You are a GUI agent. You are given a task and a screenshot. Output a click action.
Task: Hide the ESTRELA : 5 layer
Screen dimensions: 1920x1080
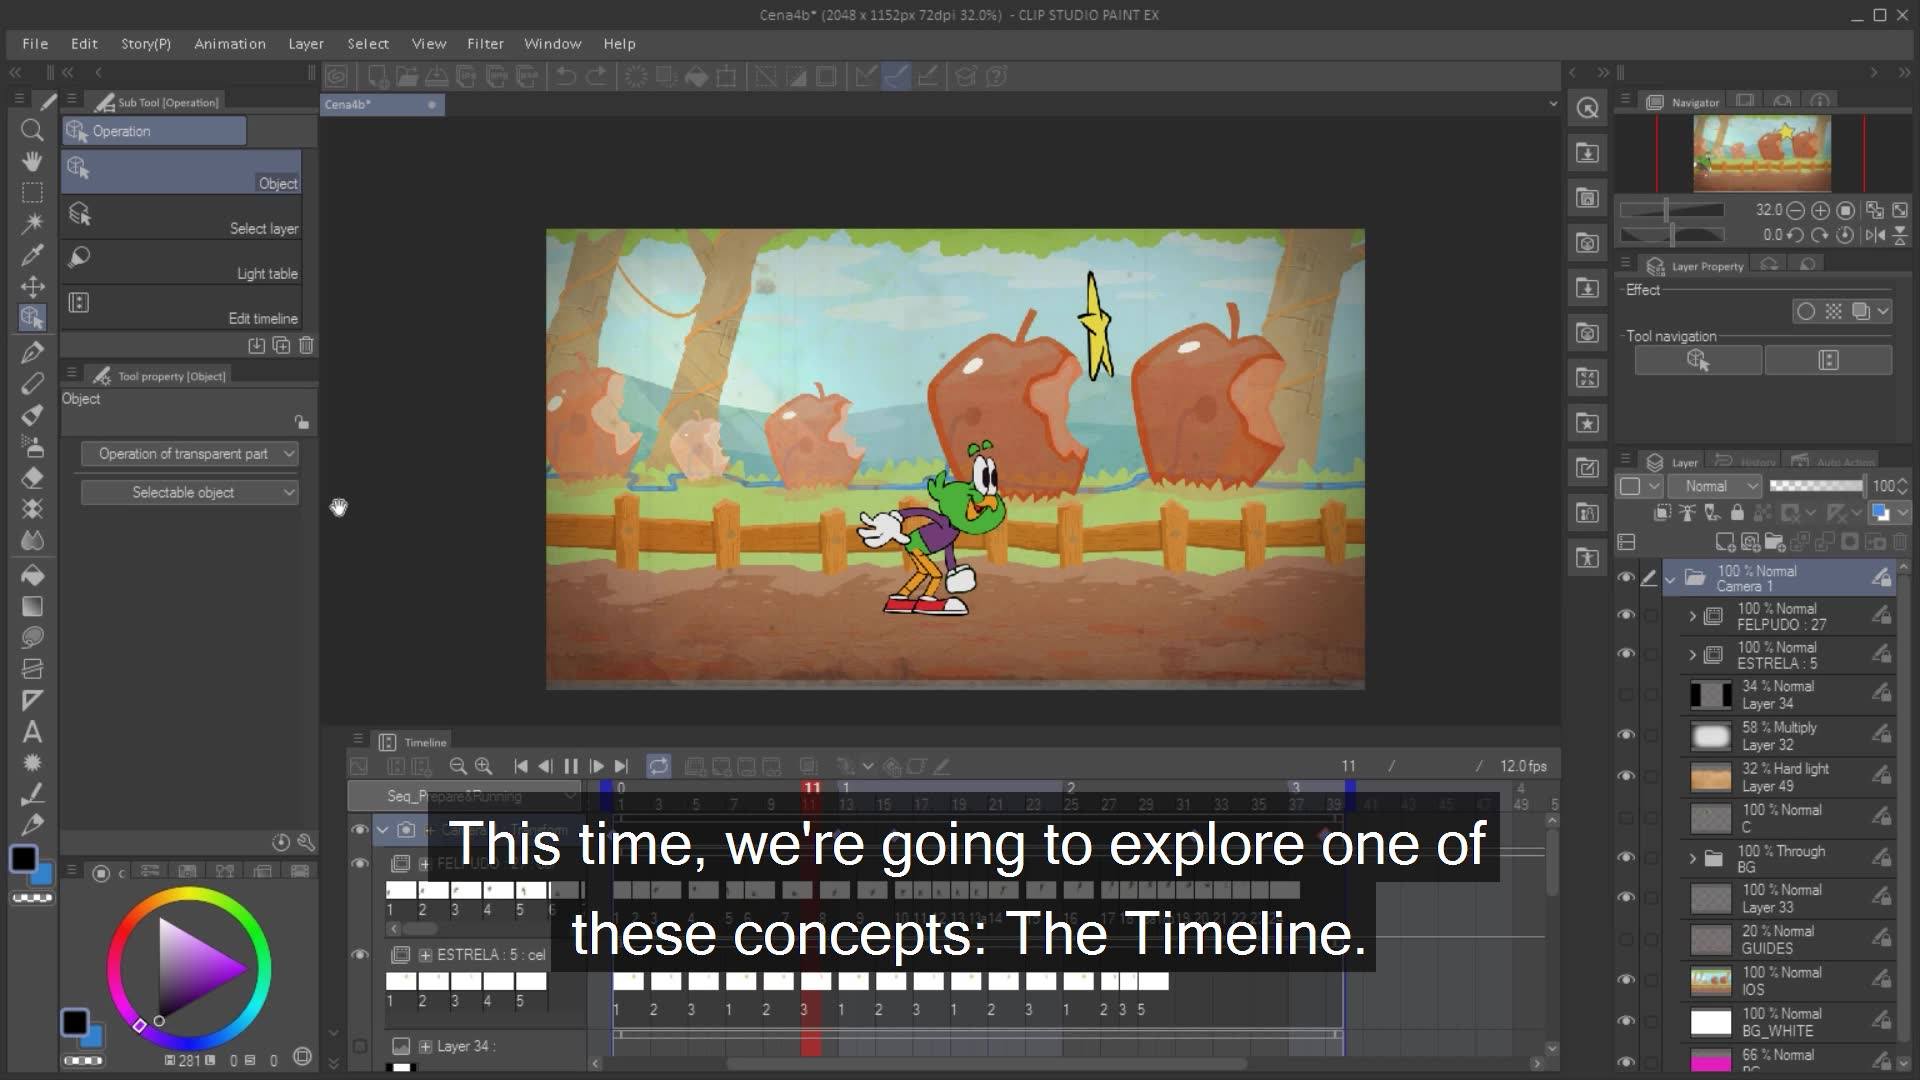tap(1626, 654)
